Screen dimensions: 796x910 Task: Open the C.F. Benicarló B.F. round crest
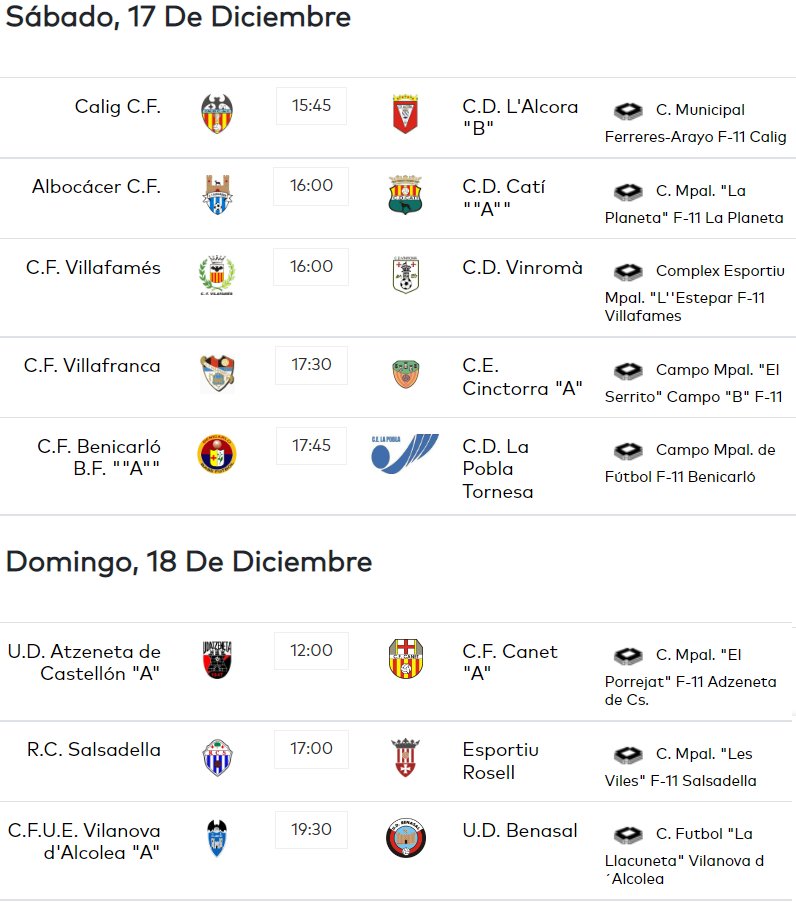click(217, 453)
